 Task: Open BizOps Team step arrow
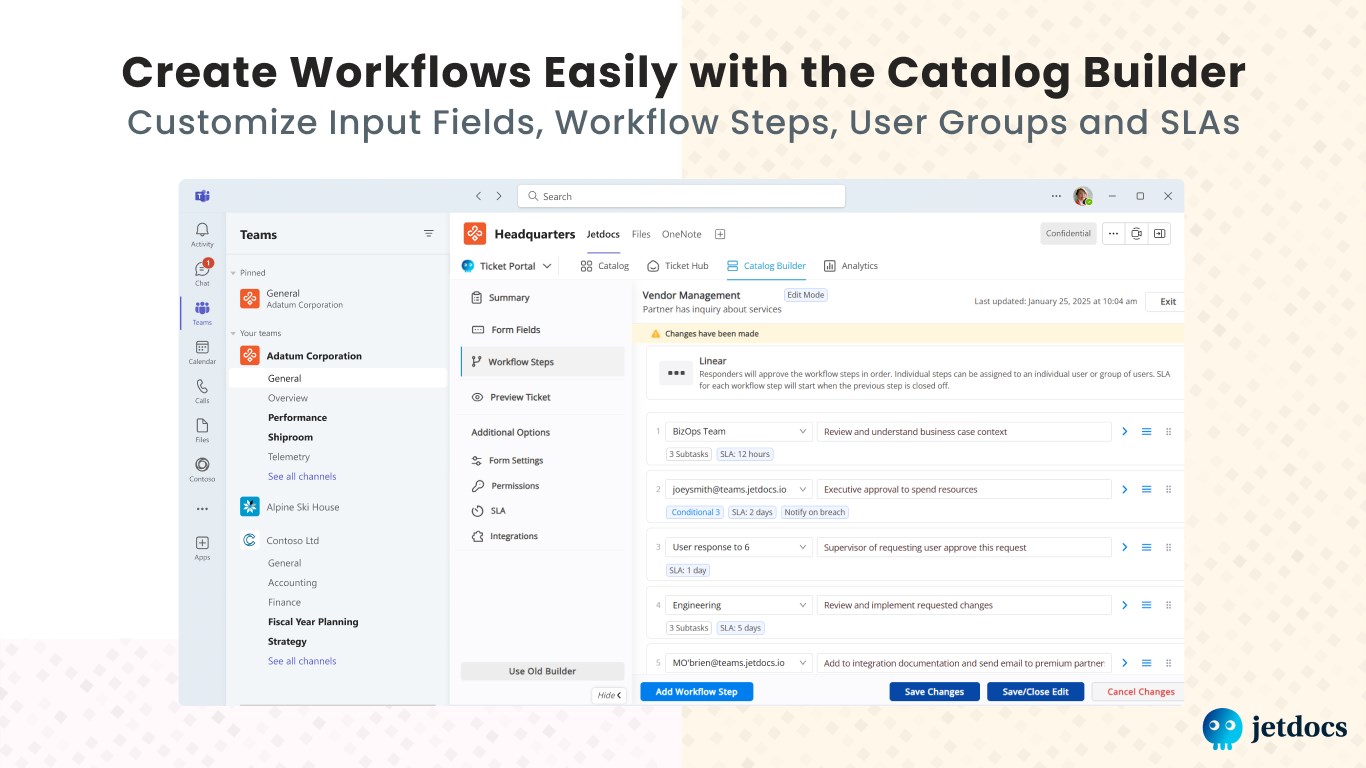[1124, 432]
